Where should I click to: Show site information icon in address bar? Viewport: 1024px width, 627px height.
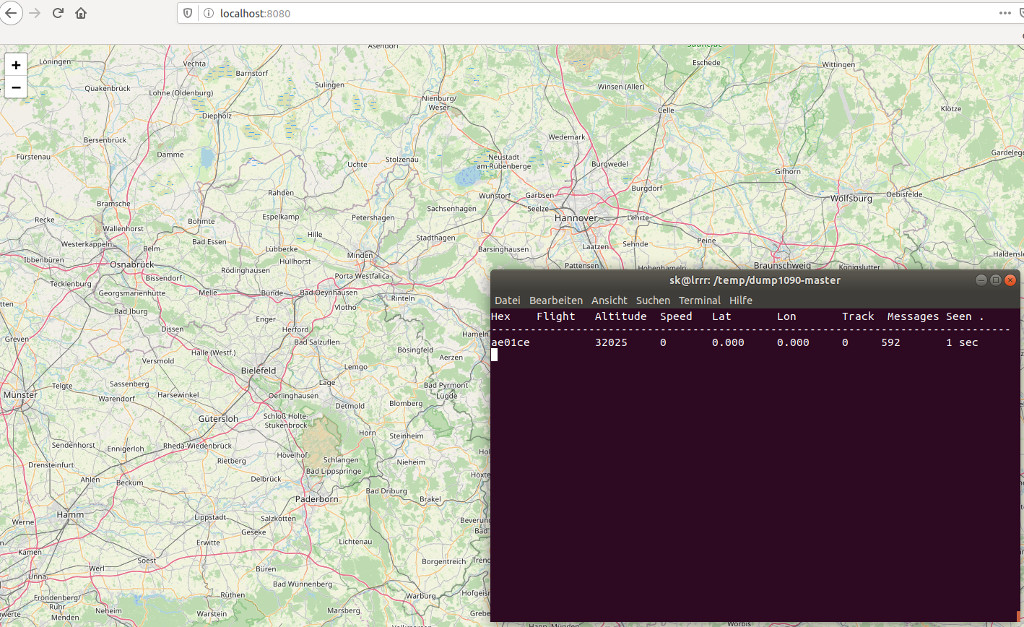coord(209,13)
